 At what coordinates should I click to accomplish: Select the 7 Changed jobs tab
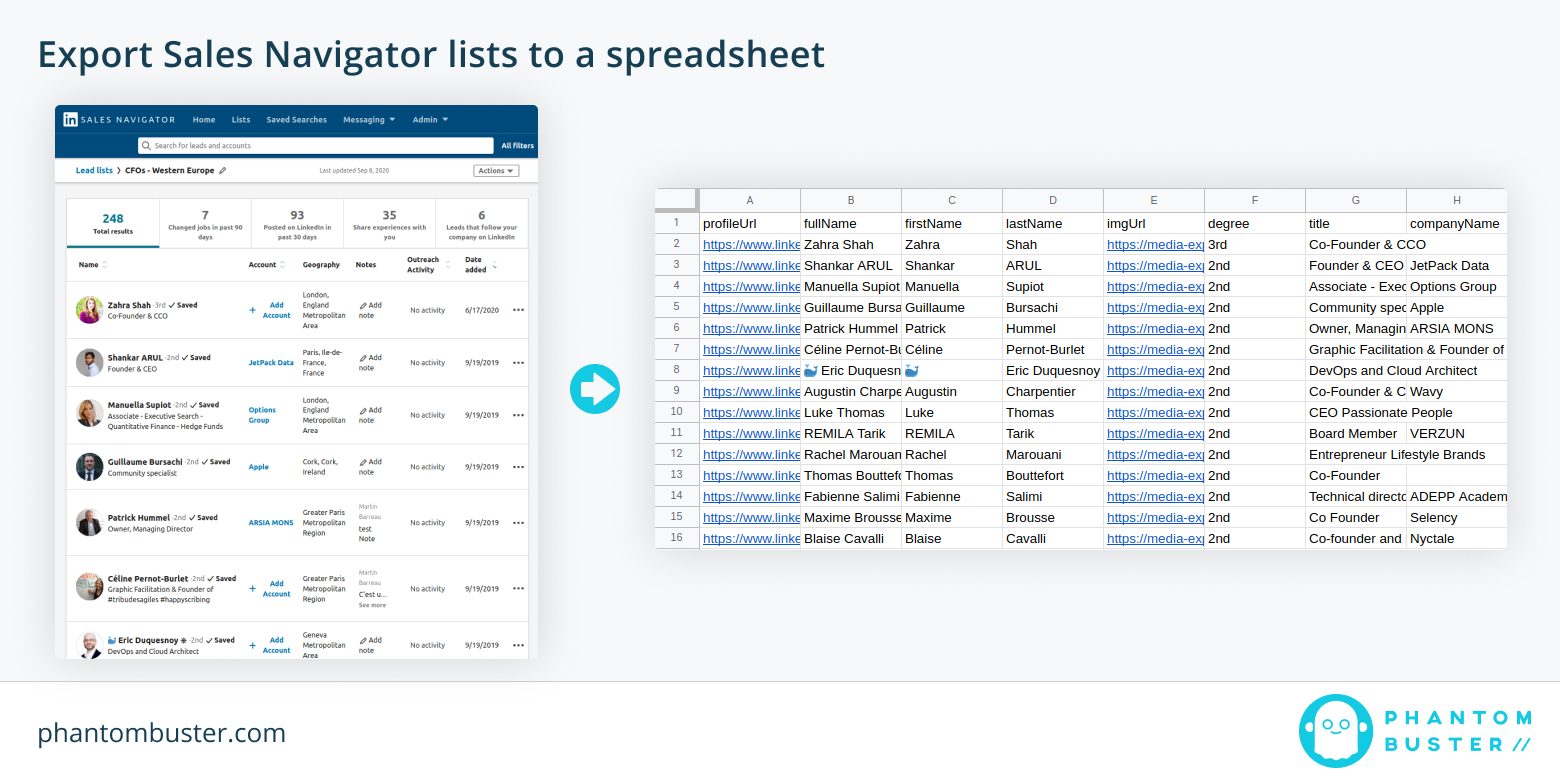click(205, 223)
